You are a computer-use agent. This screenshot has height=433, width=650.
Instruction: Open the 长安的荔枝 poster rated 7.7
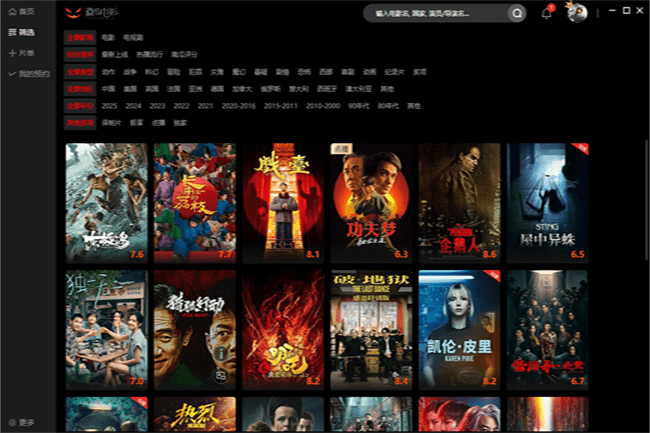coord(195,203)
